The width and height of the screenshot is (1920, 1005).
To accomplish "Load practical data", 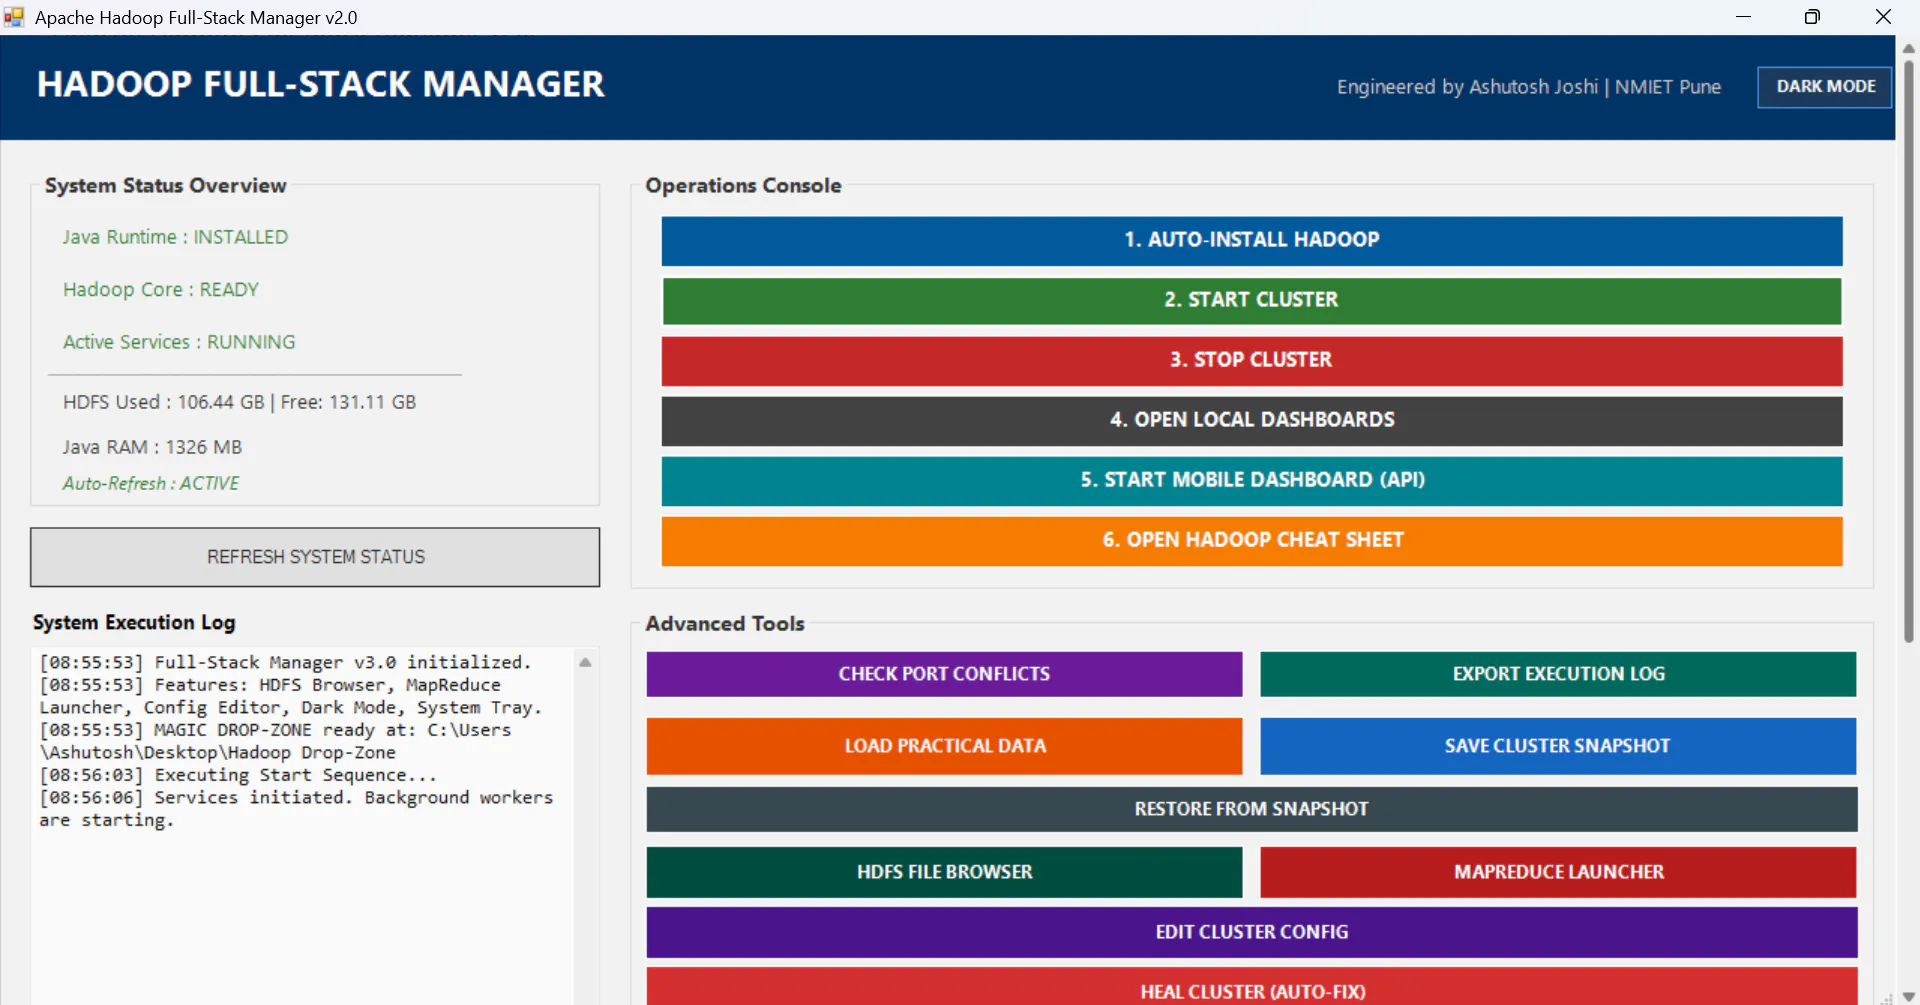I will click(944, 746).
